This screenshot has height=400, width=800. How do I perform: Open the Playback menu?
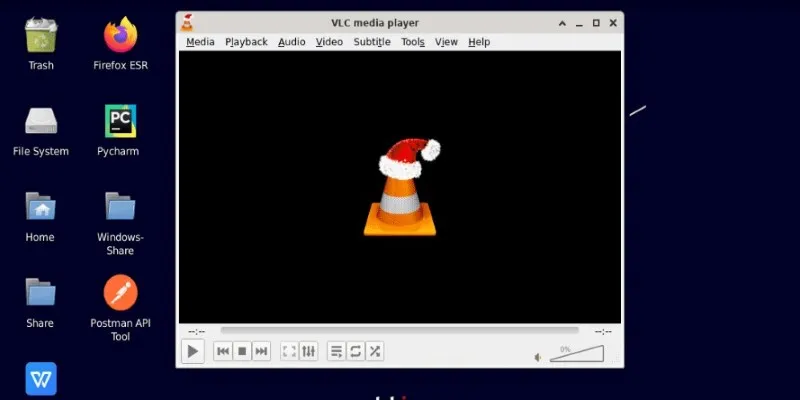click(246, 42)
